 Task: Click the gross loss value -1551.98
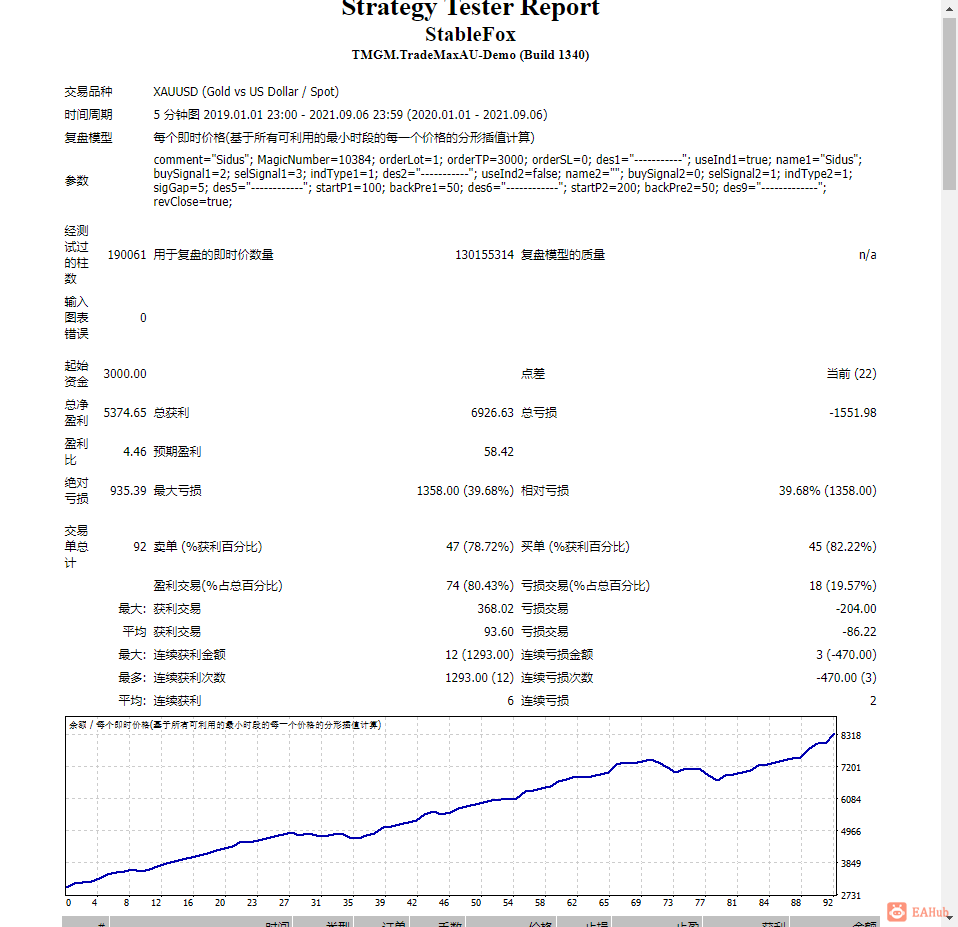pos(852,413)
